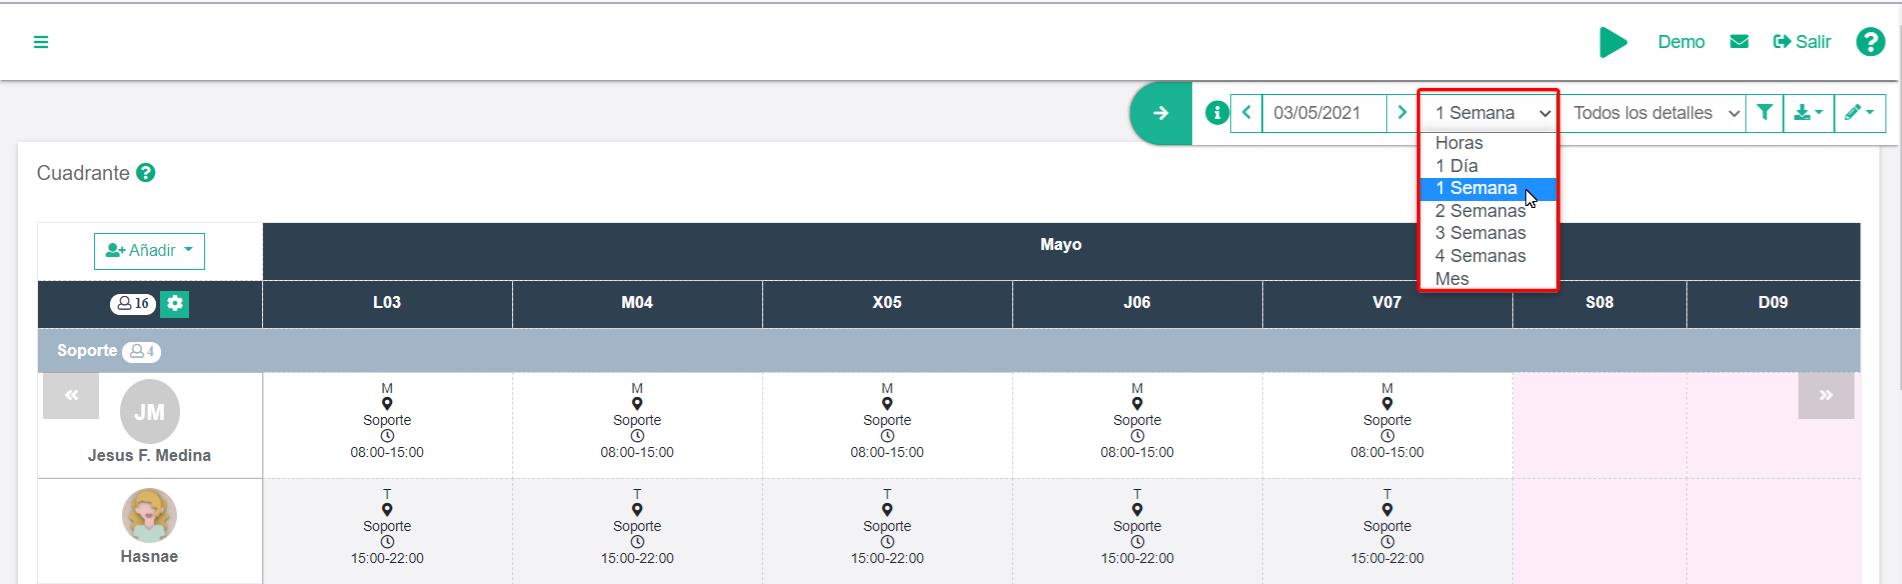The width and height of the screenshot is (1902, 584).
Task: Click Cuadrante help question mark icon
Action: [x=146, y=173]
